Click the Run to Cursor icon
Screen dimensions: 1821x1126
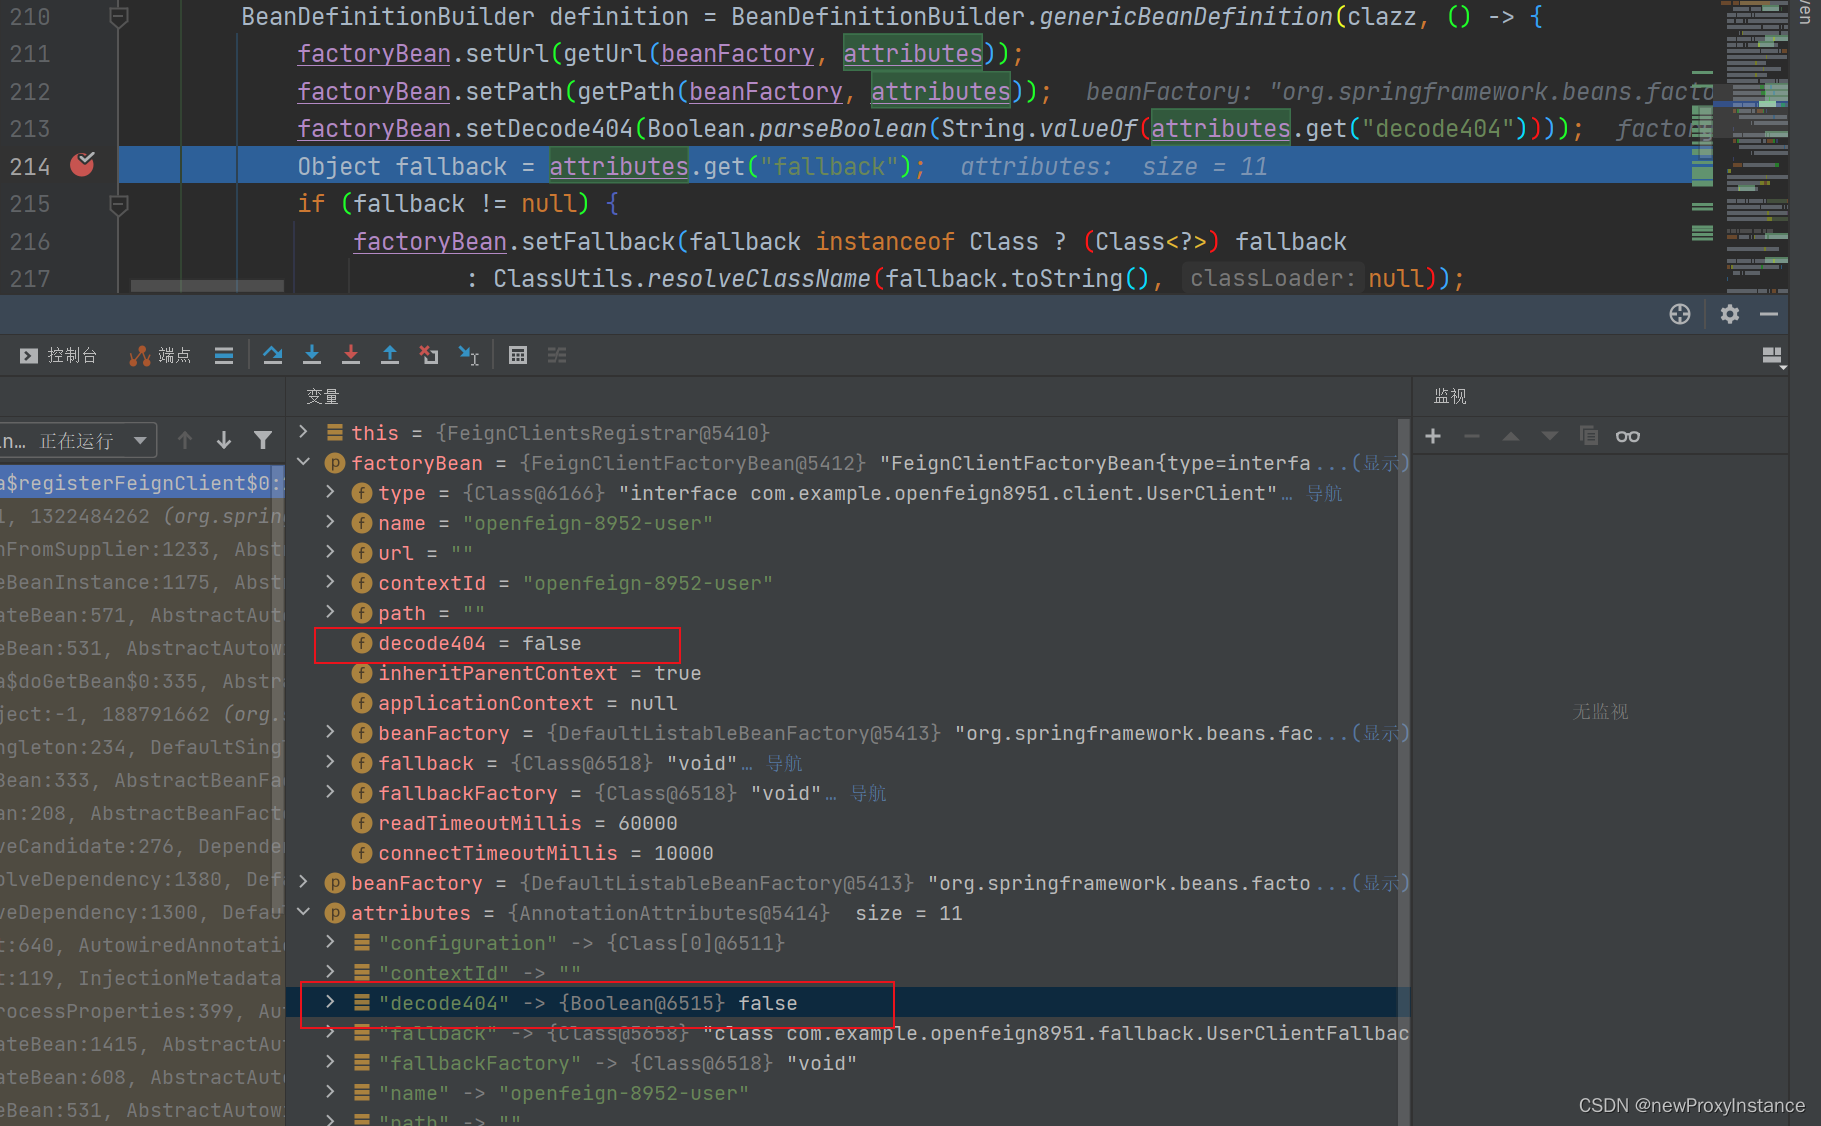[468, 355]
